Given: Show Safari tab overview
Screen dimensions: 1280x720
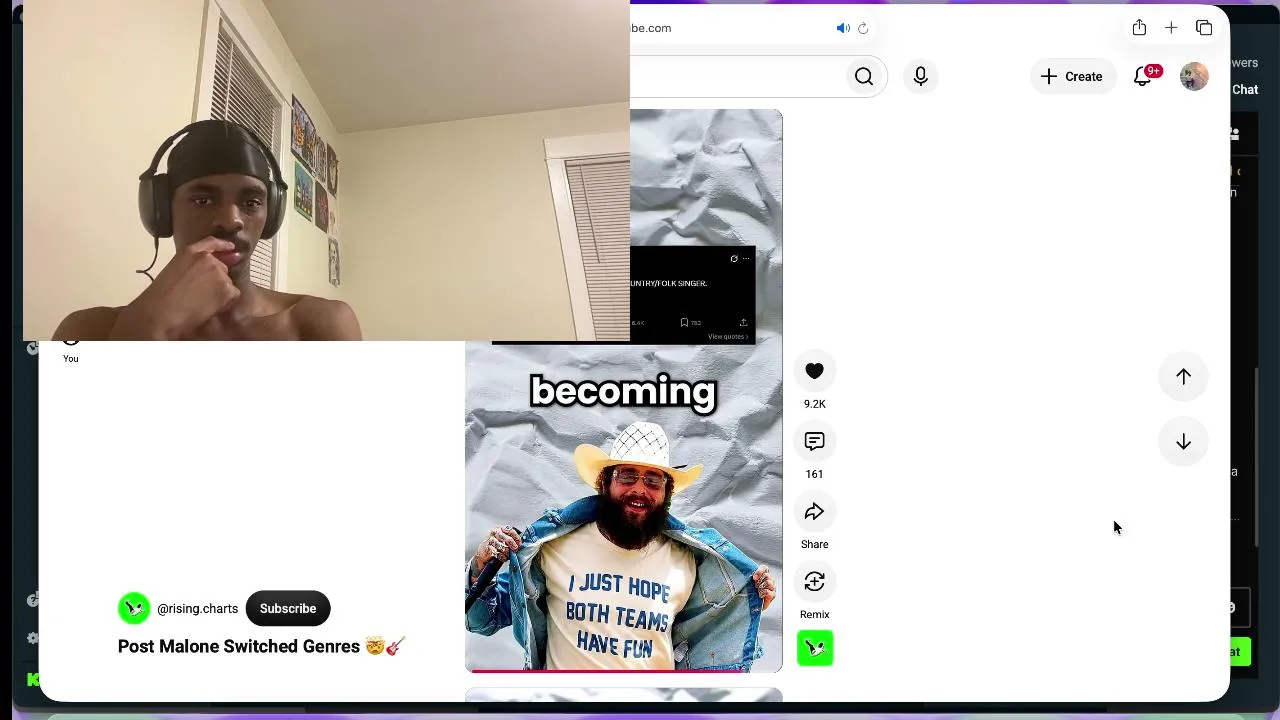Looking at the screenshot, I should point(1204,28).
